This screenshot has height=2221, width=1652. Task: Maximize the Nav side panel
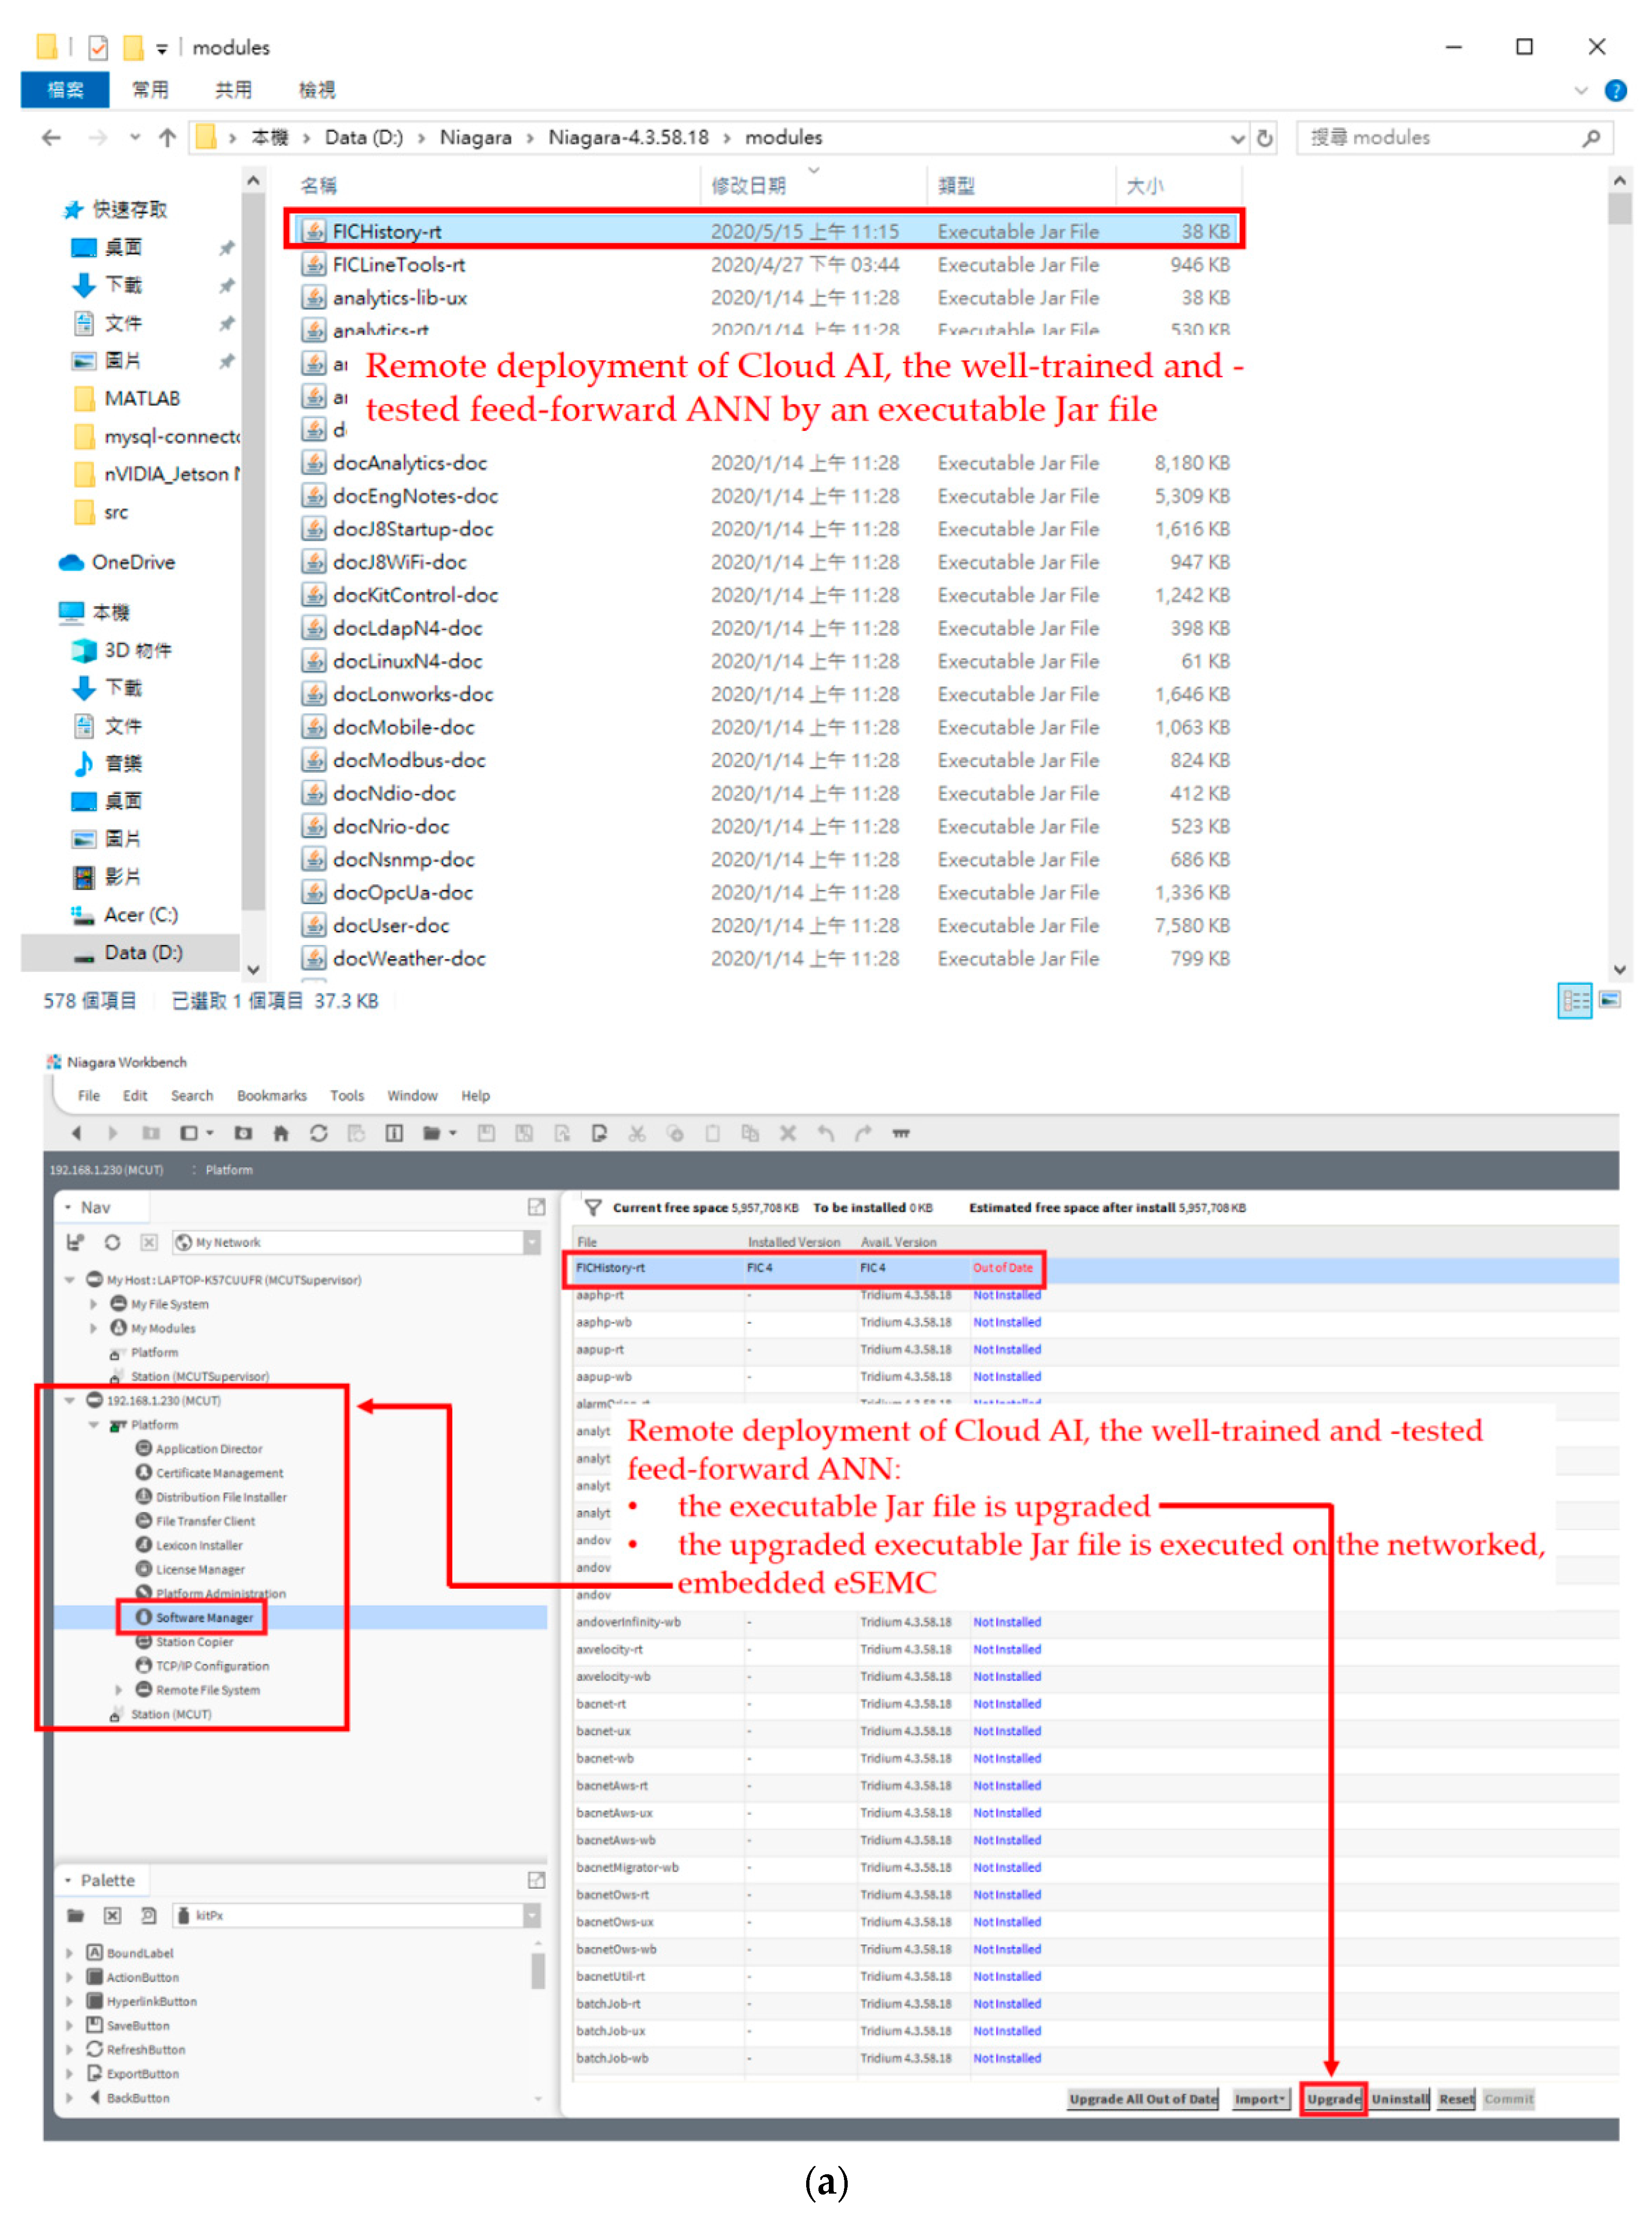click(536, 1207)
